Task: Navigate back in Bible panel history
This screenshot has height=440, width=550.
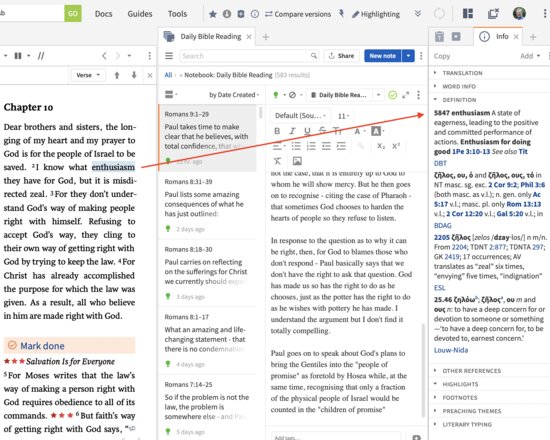Action: click(x=104, y=56)
